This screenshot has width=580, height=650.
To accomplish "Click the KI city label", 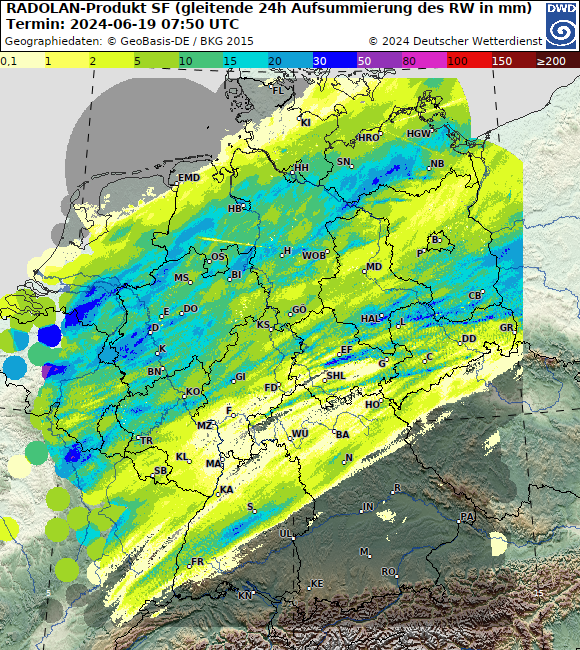I will [x=306, y=122].
